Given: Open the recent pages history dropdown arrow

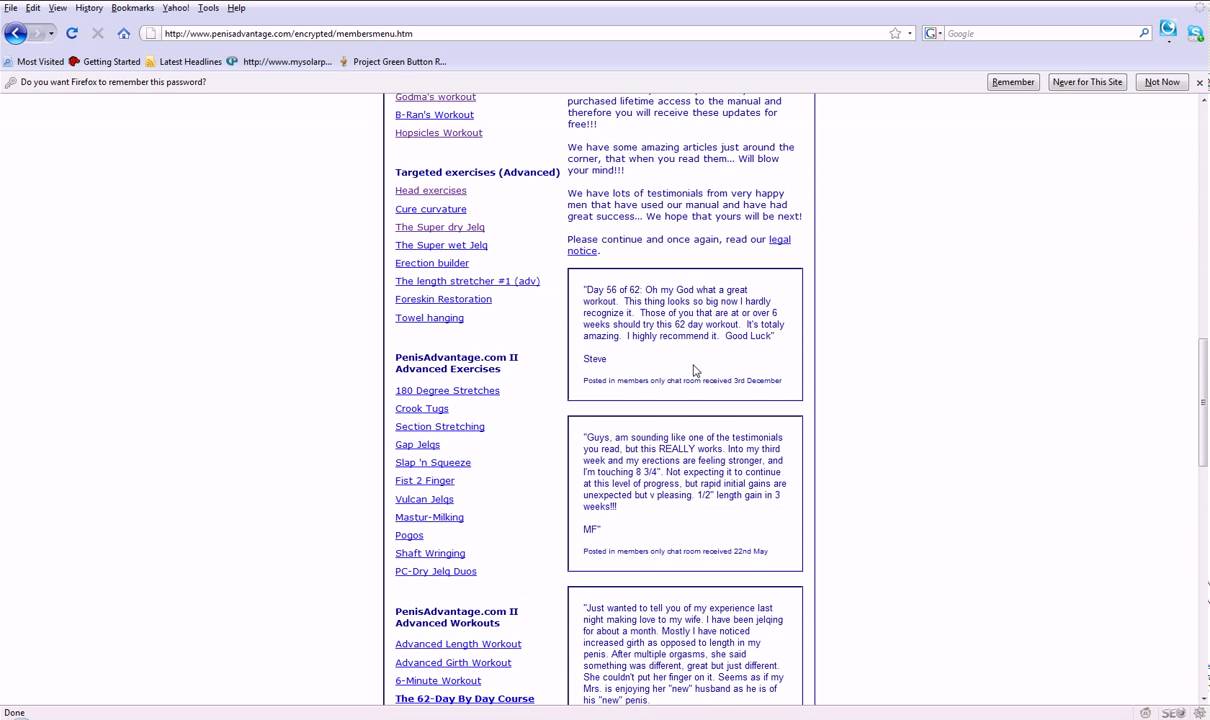Looking at the screenshot, I should (52, 34).
